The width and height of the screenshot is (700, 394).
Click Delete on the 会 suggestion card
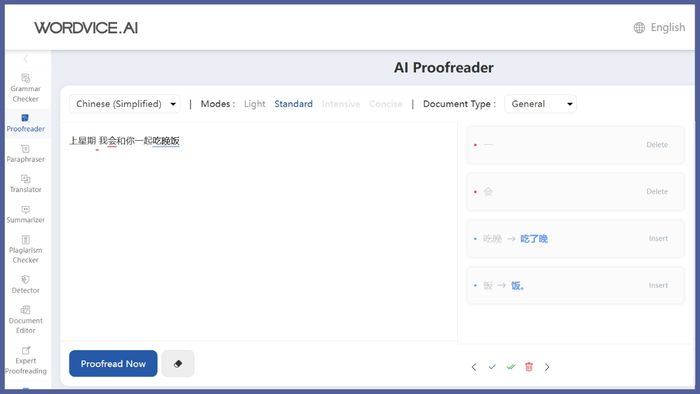pos(657,191)
